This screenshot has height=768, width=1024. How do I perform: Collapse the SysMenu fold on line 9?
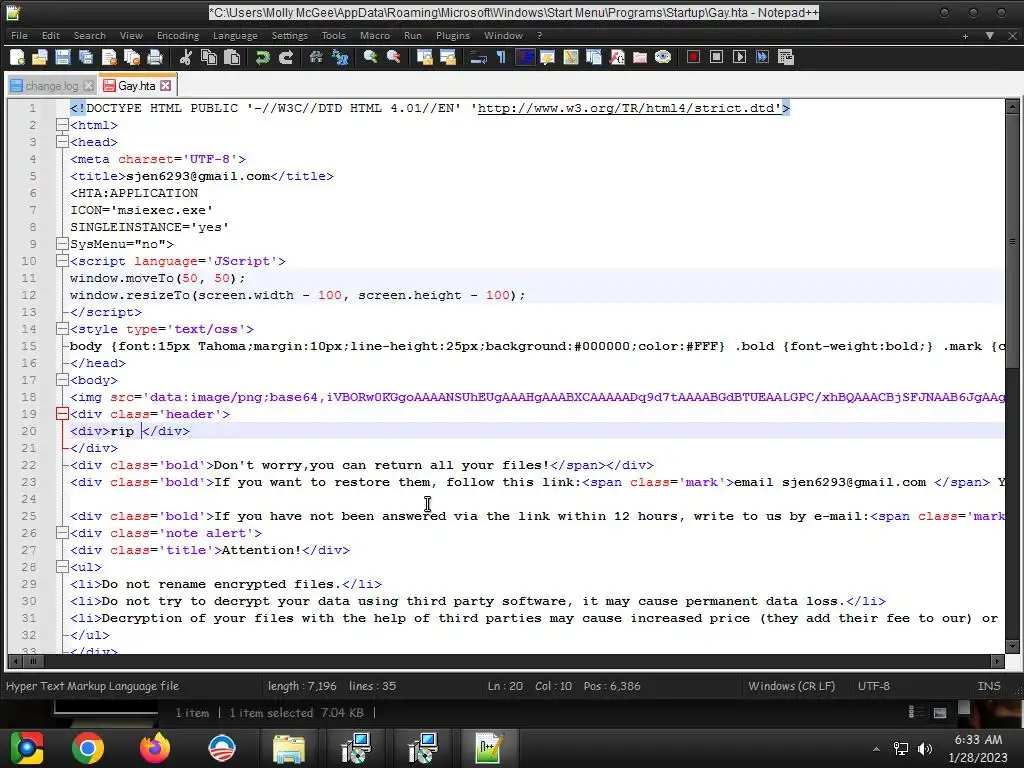pyautogui.click(x=62, y=244)
